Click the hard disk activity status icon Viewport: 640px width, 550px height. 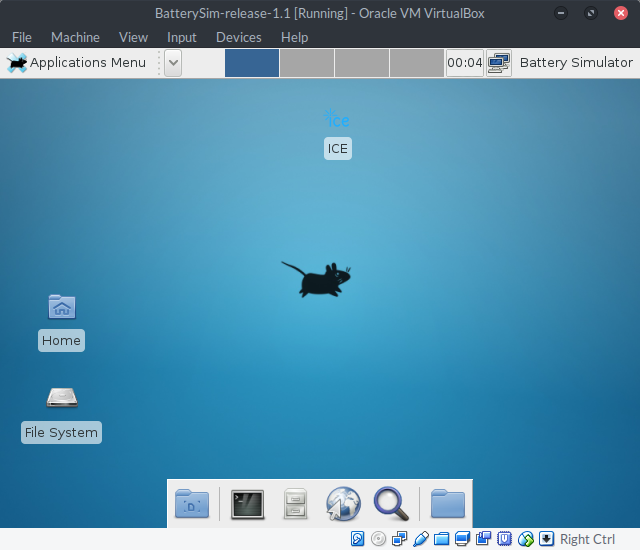358,539
